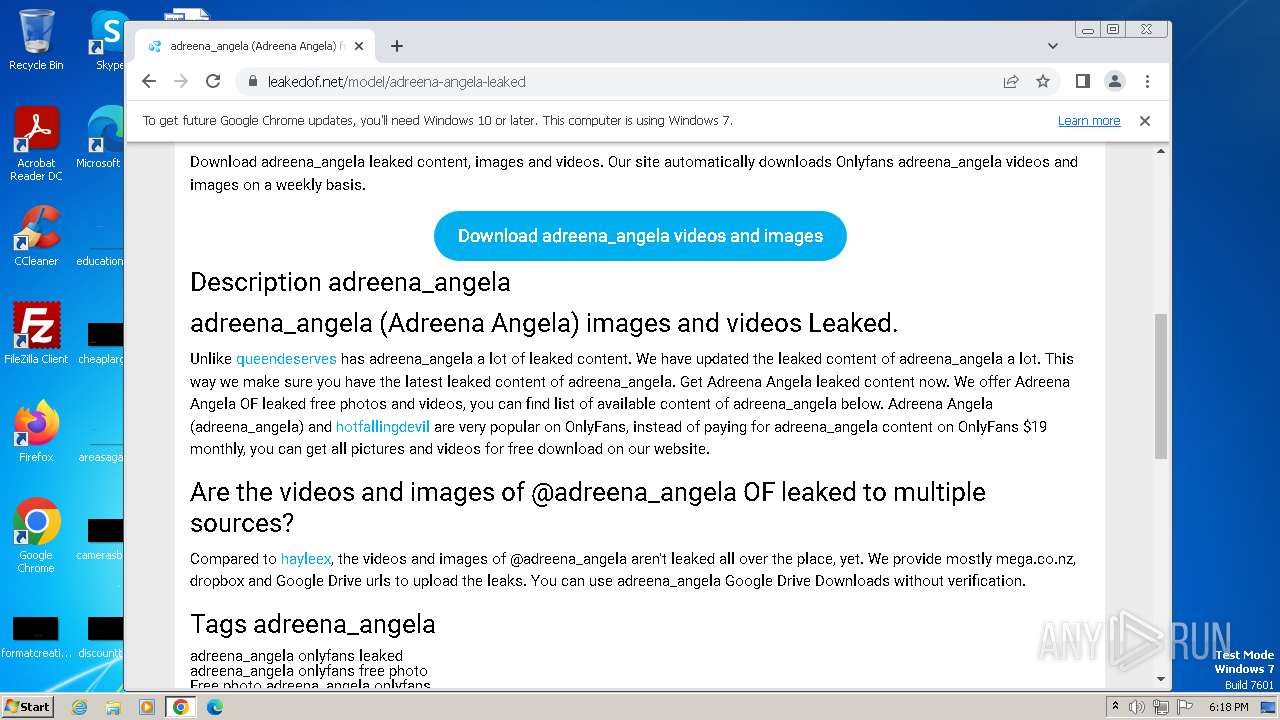Open Internet Explorer in the taskbar
Image resolution: width=1280 pixels, height=720 pixels.
80,707
